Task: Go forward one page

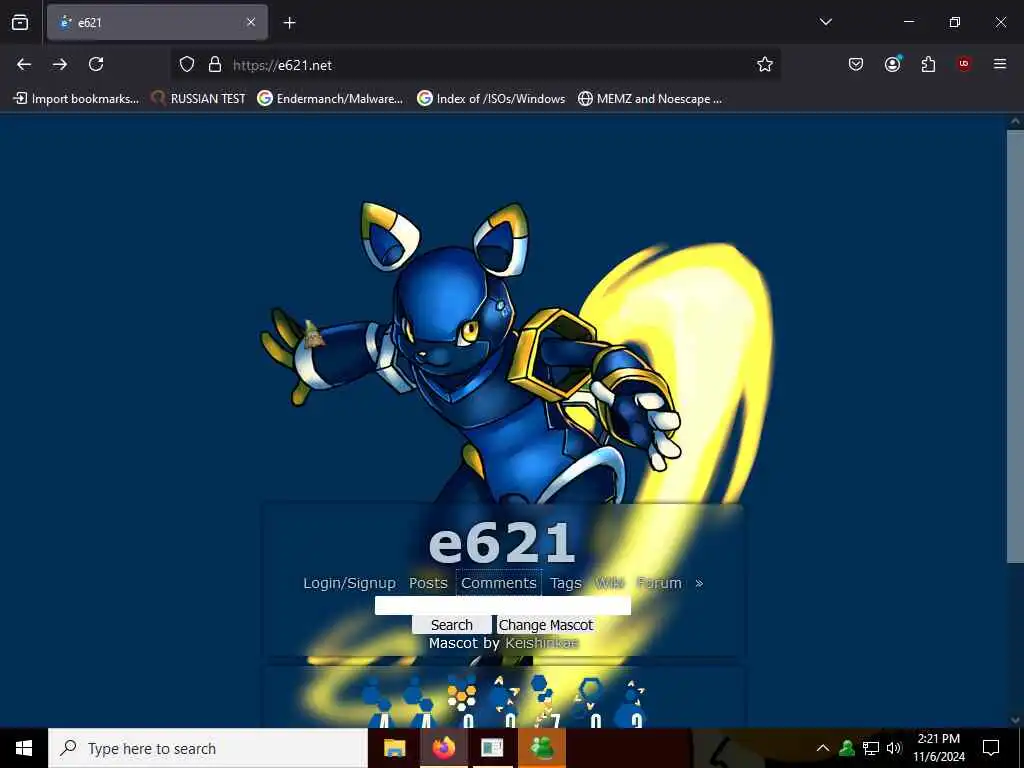Action: coord(60,64)
